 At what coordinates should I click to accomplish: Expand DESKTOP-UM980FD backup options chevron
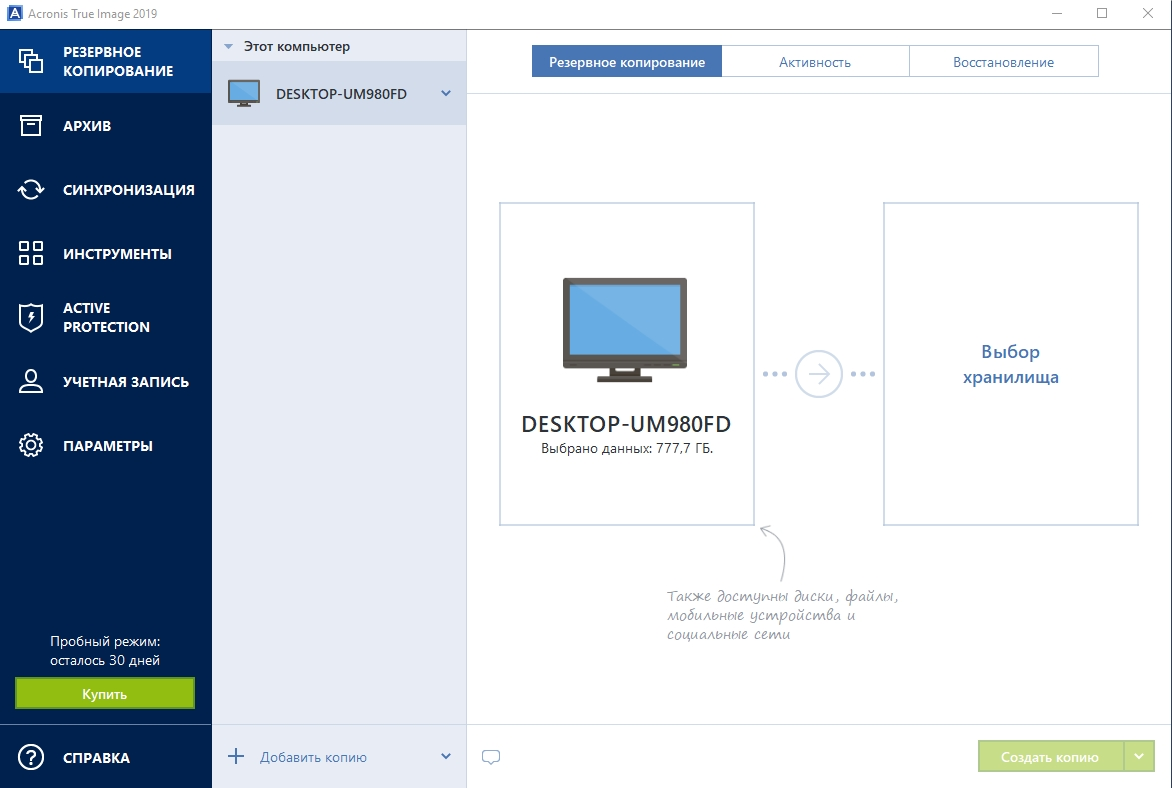pos(446,93)
